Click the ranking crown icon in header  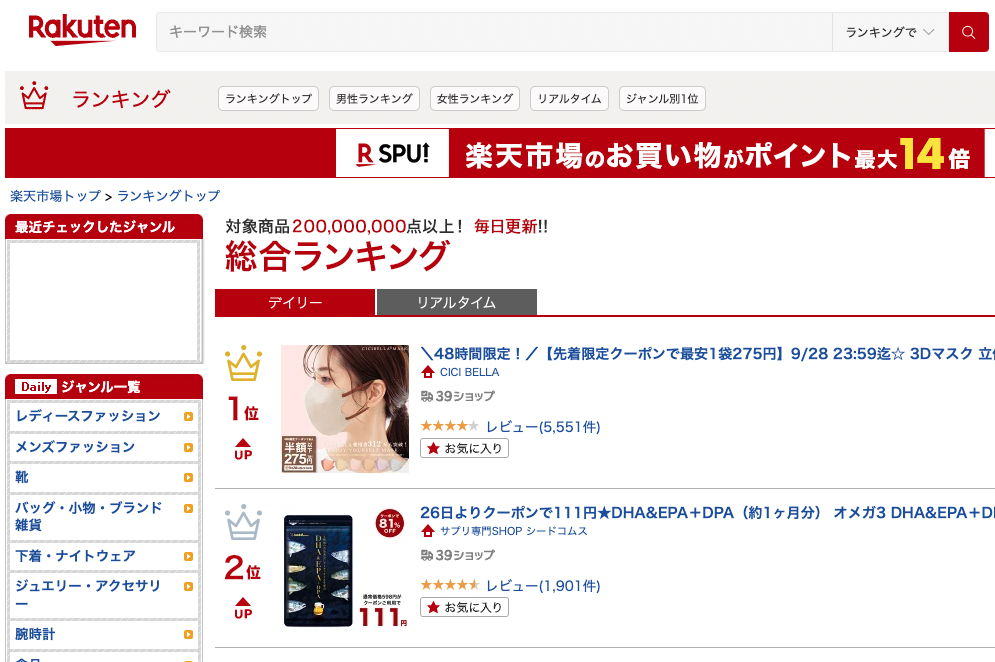click(x=34, y=96)
